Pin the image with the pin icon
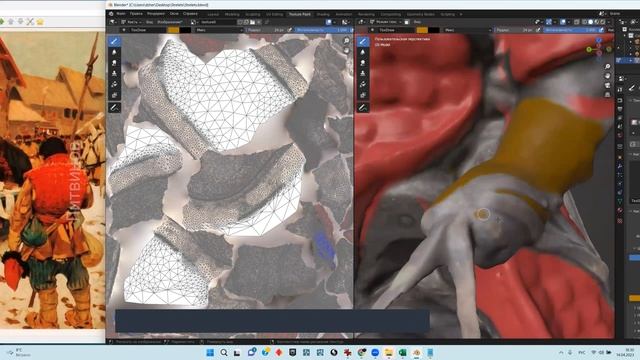The height and width of the screenshot is (360, 640). 267,22
